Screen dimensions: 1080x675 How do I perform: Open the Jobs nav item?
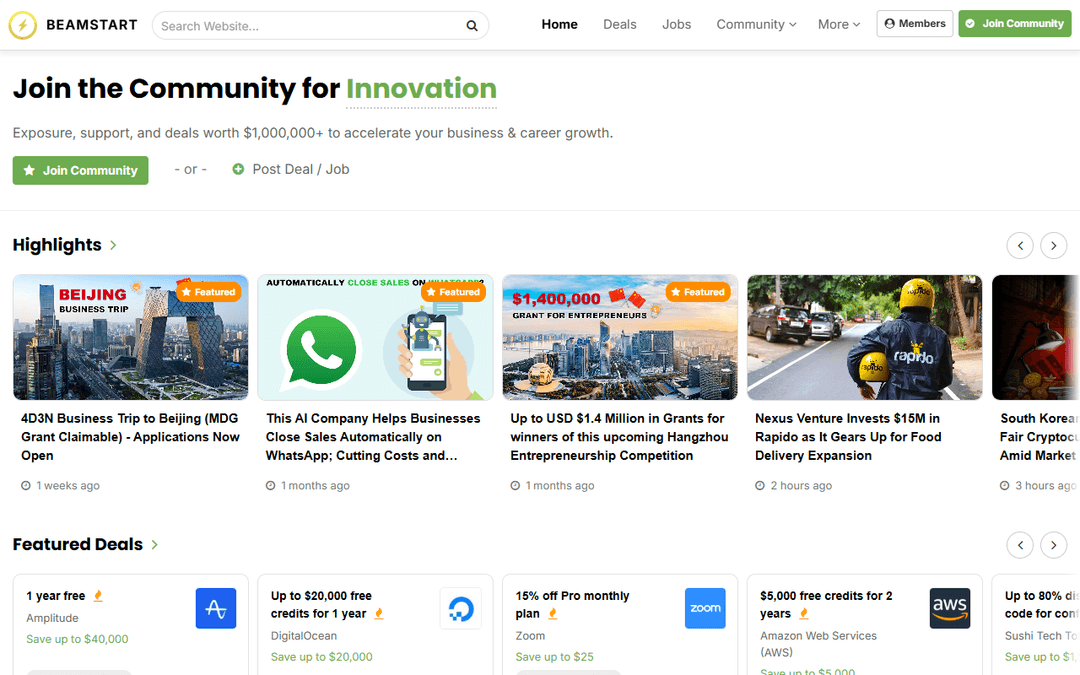676,24
